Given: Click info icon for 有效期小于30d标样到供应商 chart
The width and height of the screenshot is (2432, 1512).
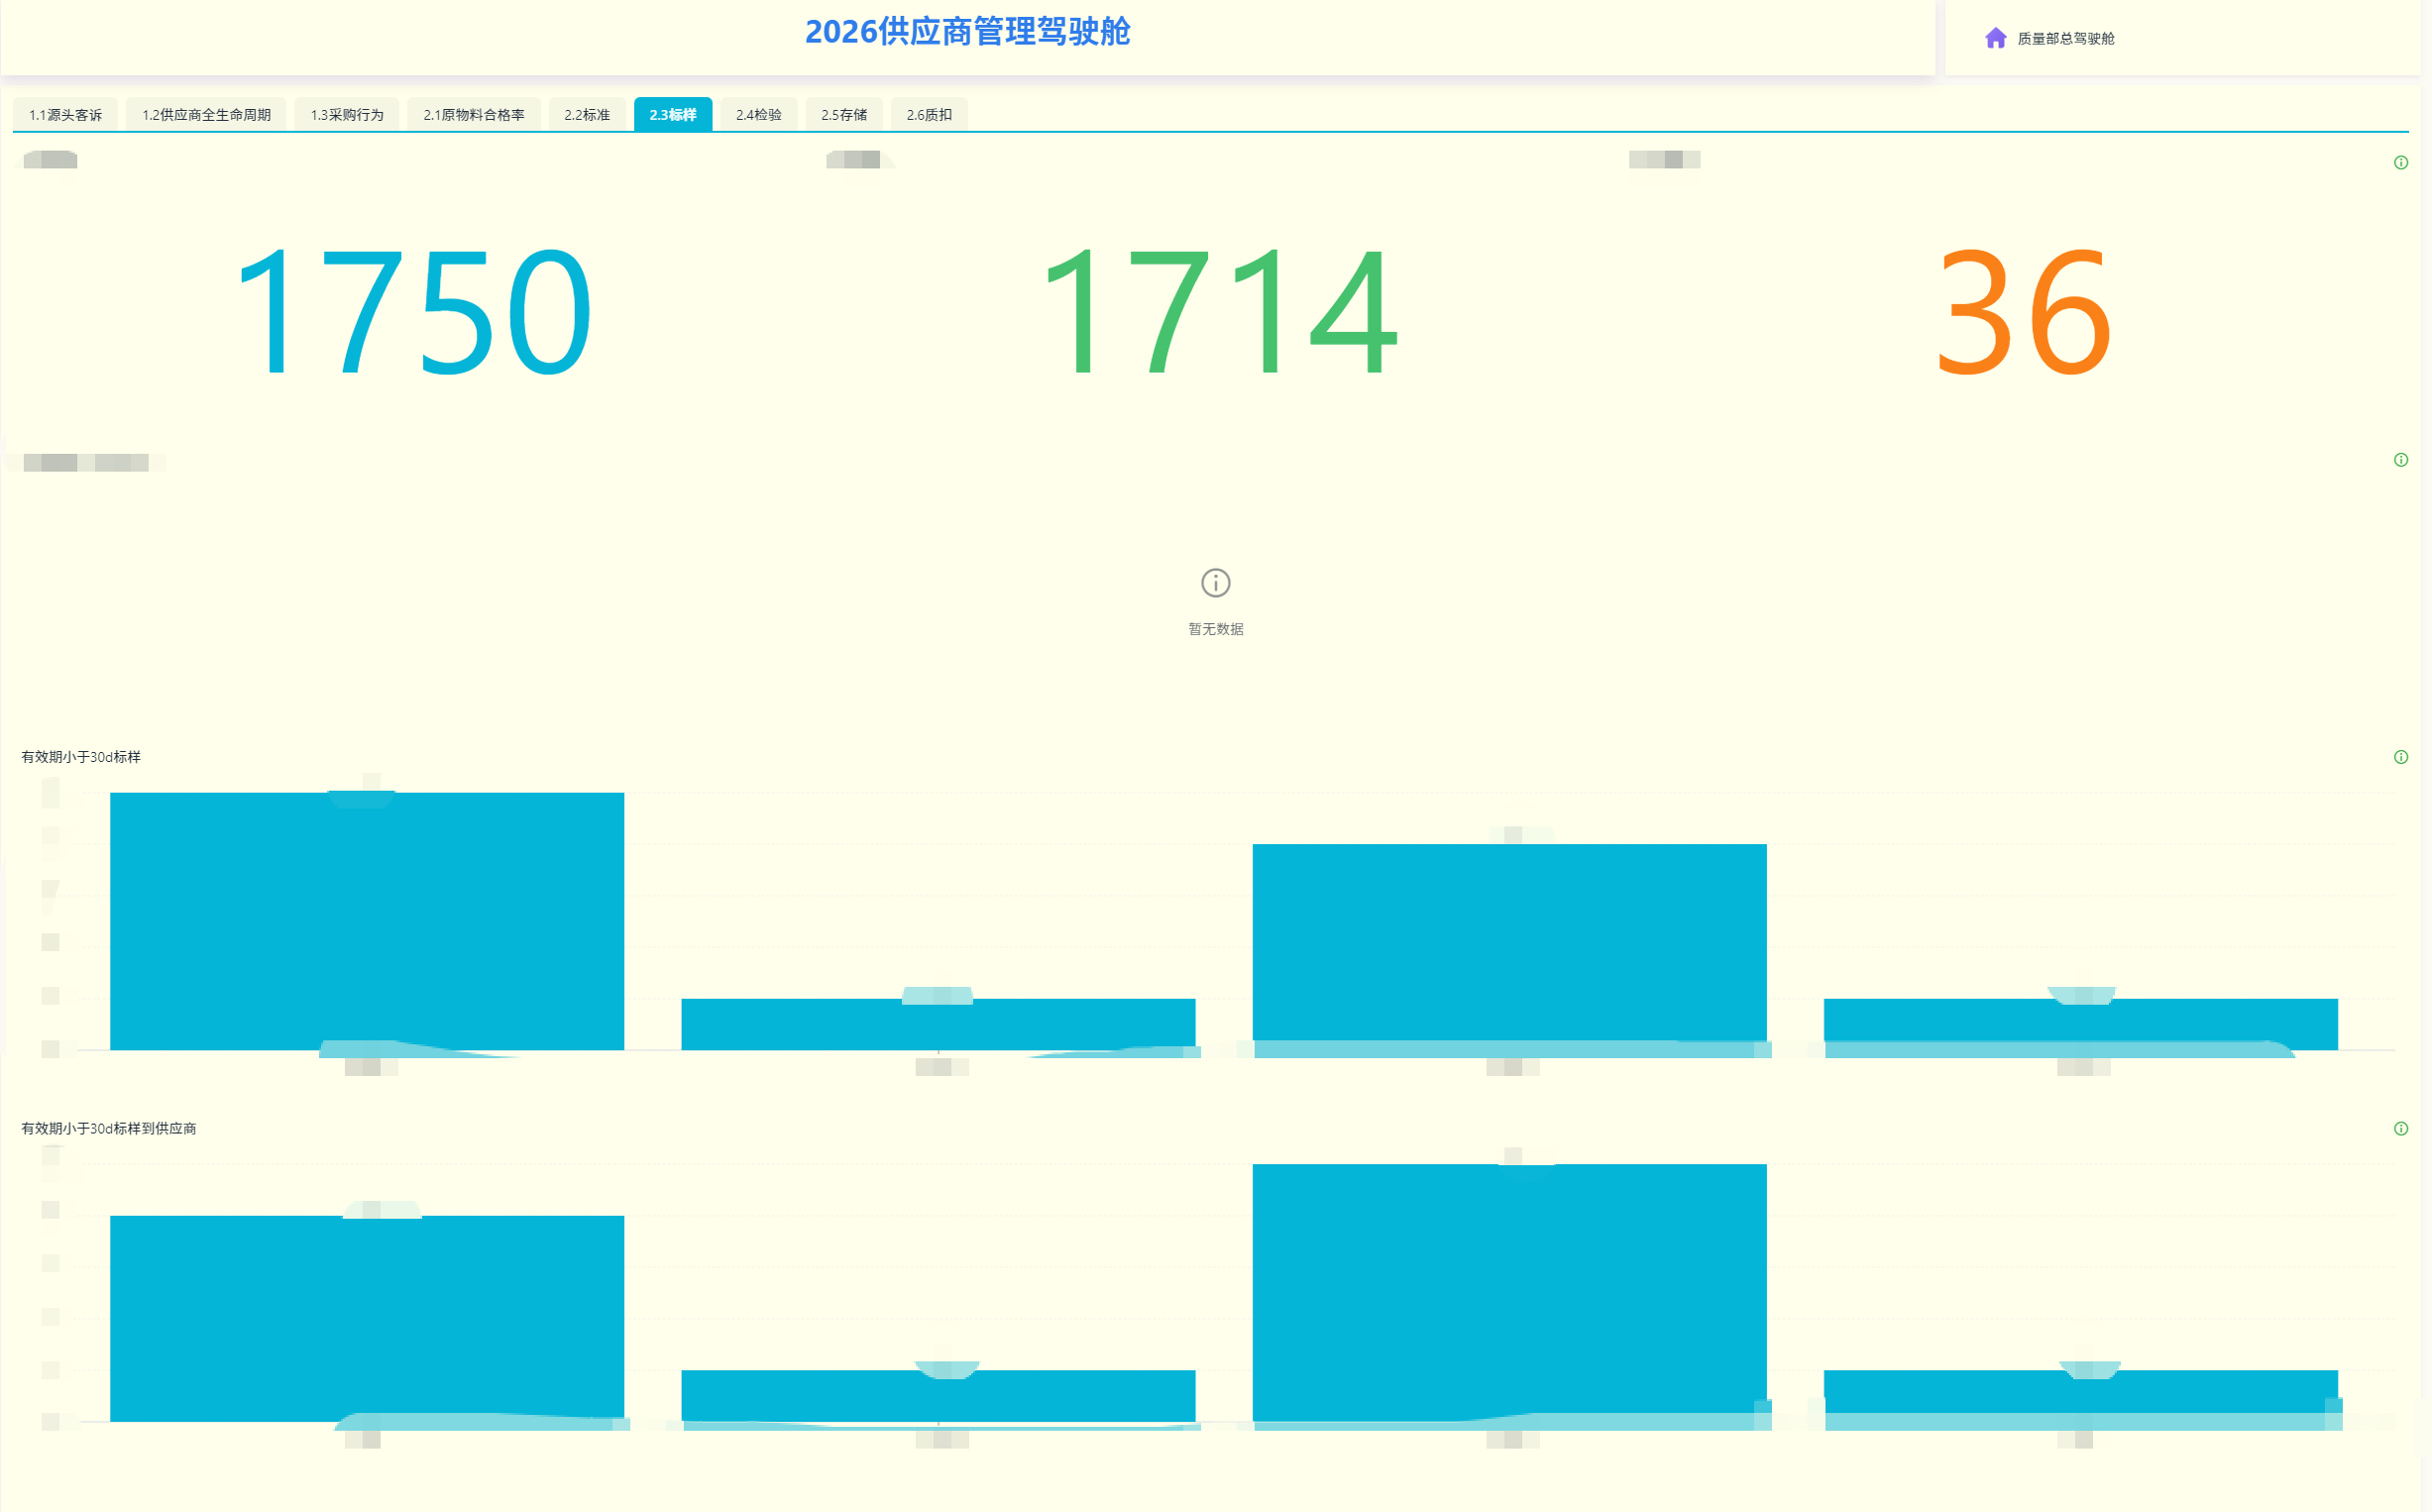Looking at the screenshot, I should click(x=2401, y=1129).
